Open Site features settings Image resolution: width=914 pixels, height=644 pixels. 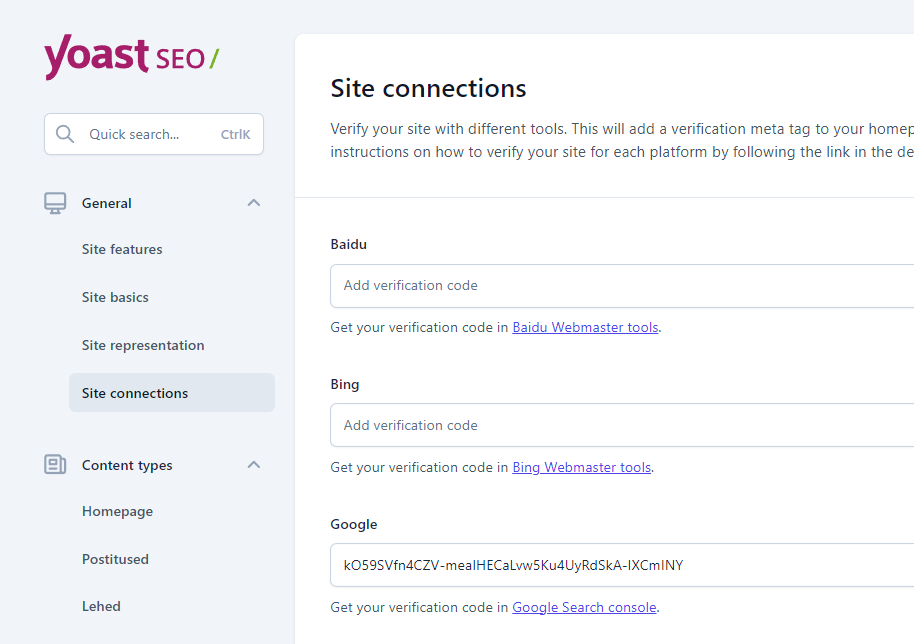pos(122,249)
